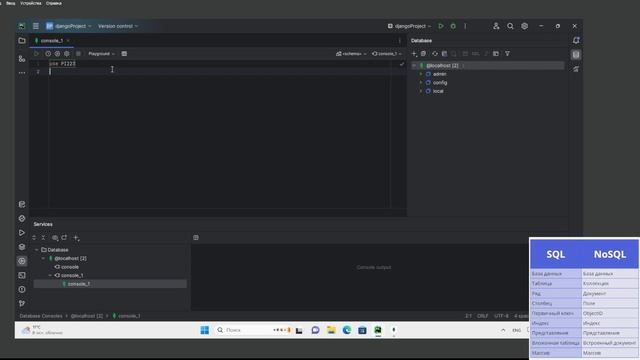Select the local database

coord(438,91)
